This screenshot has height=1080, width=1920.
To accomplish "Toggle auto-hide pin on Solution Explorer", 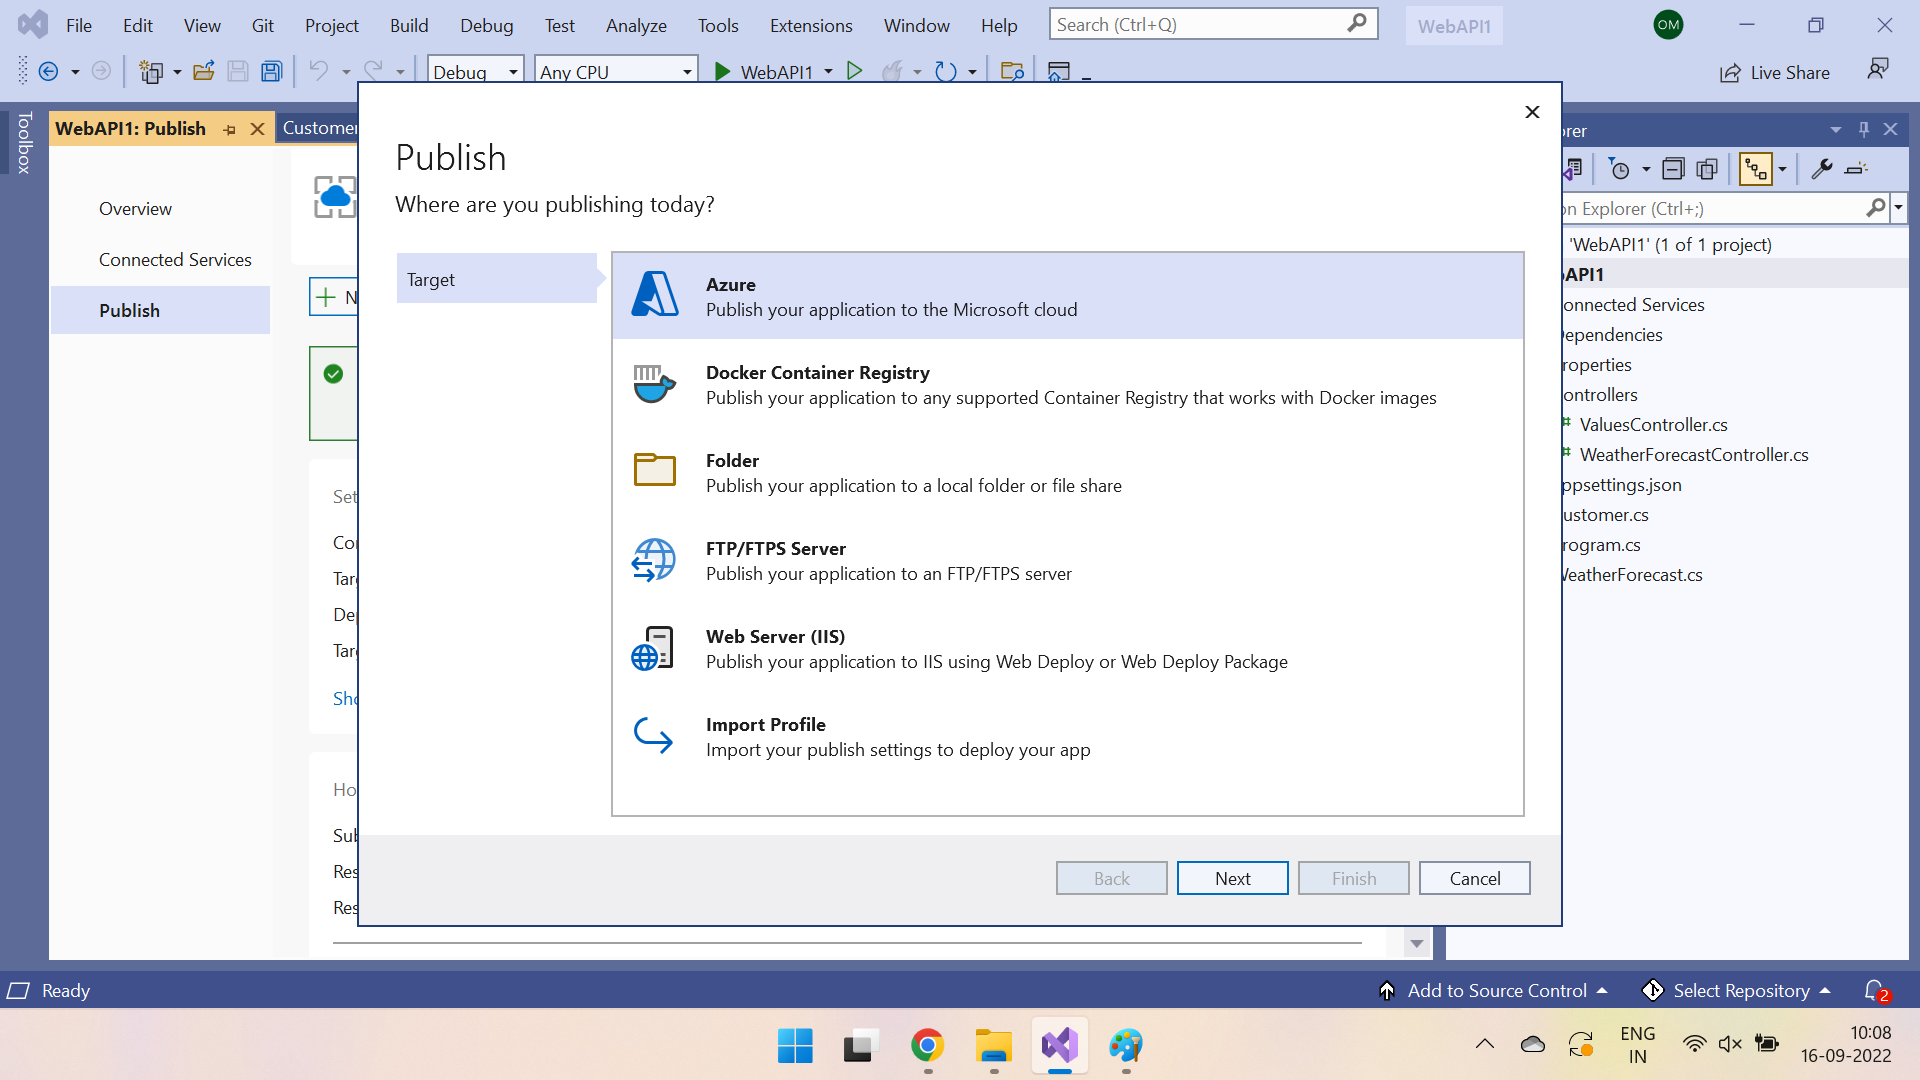I will pos(1864,130).
